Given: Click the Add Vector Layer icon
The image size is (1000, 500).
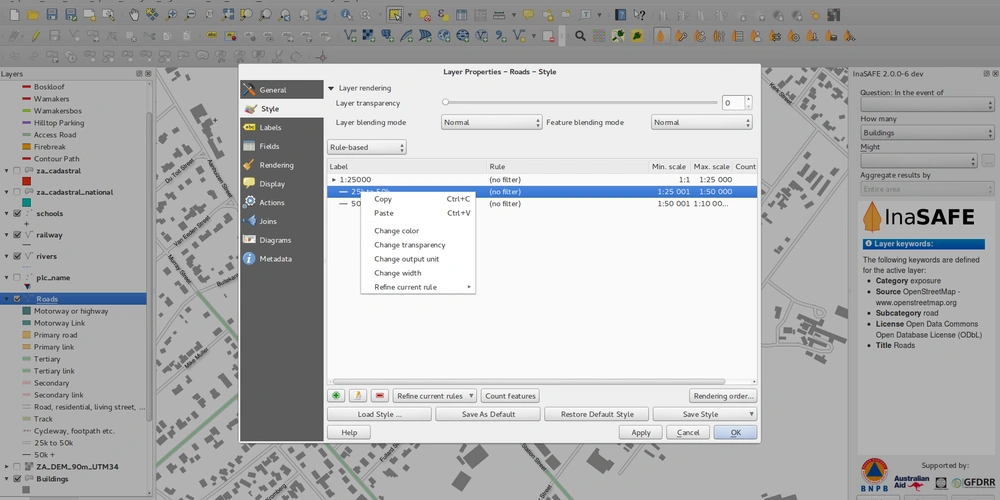Looking at the screenshot, I should pyautogui.click(x=350, y=36).
